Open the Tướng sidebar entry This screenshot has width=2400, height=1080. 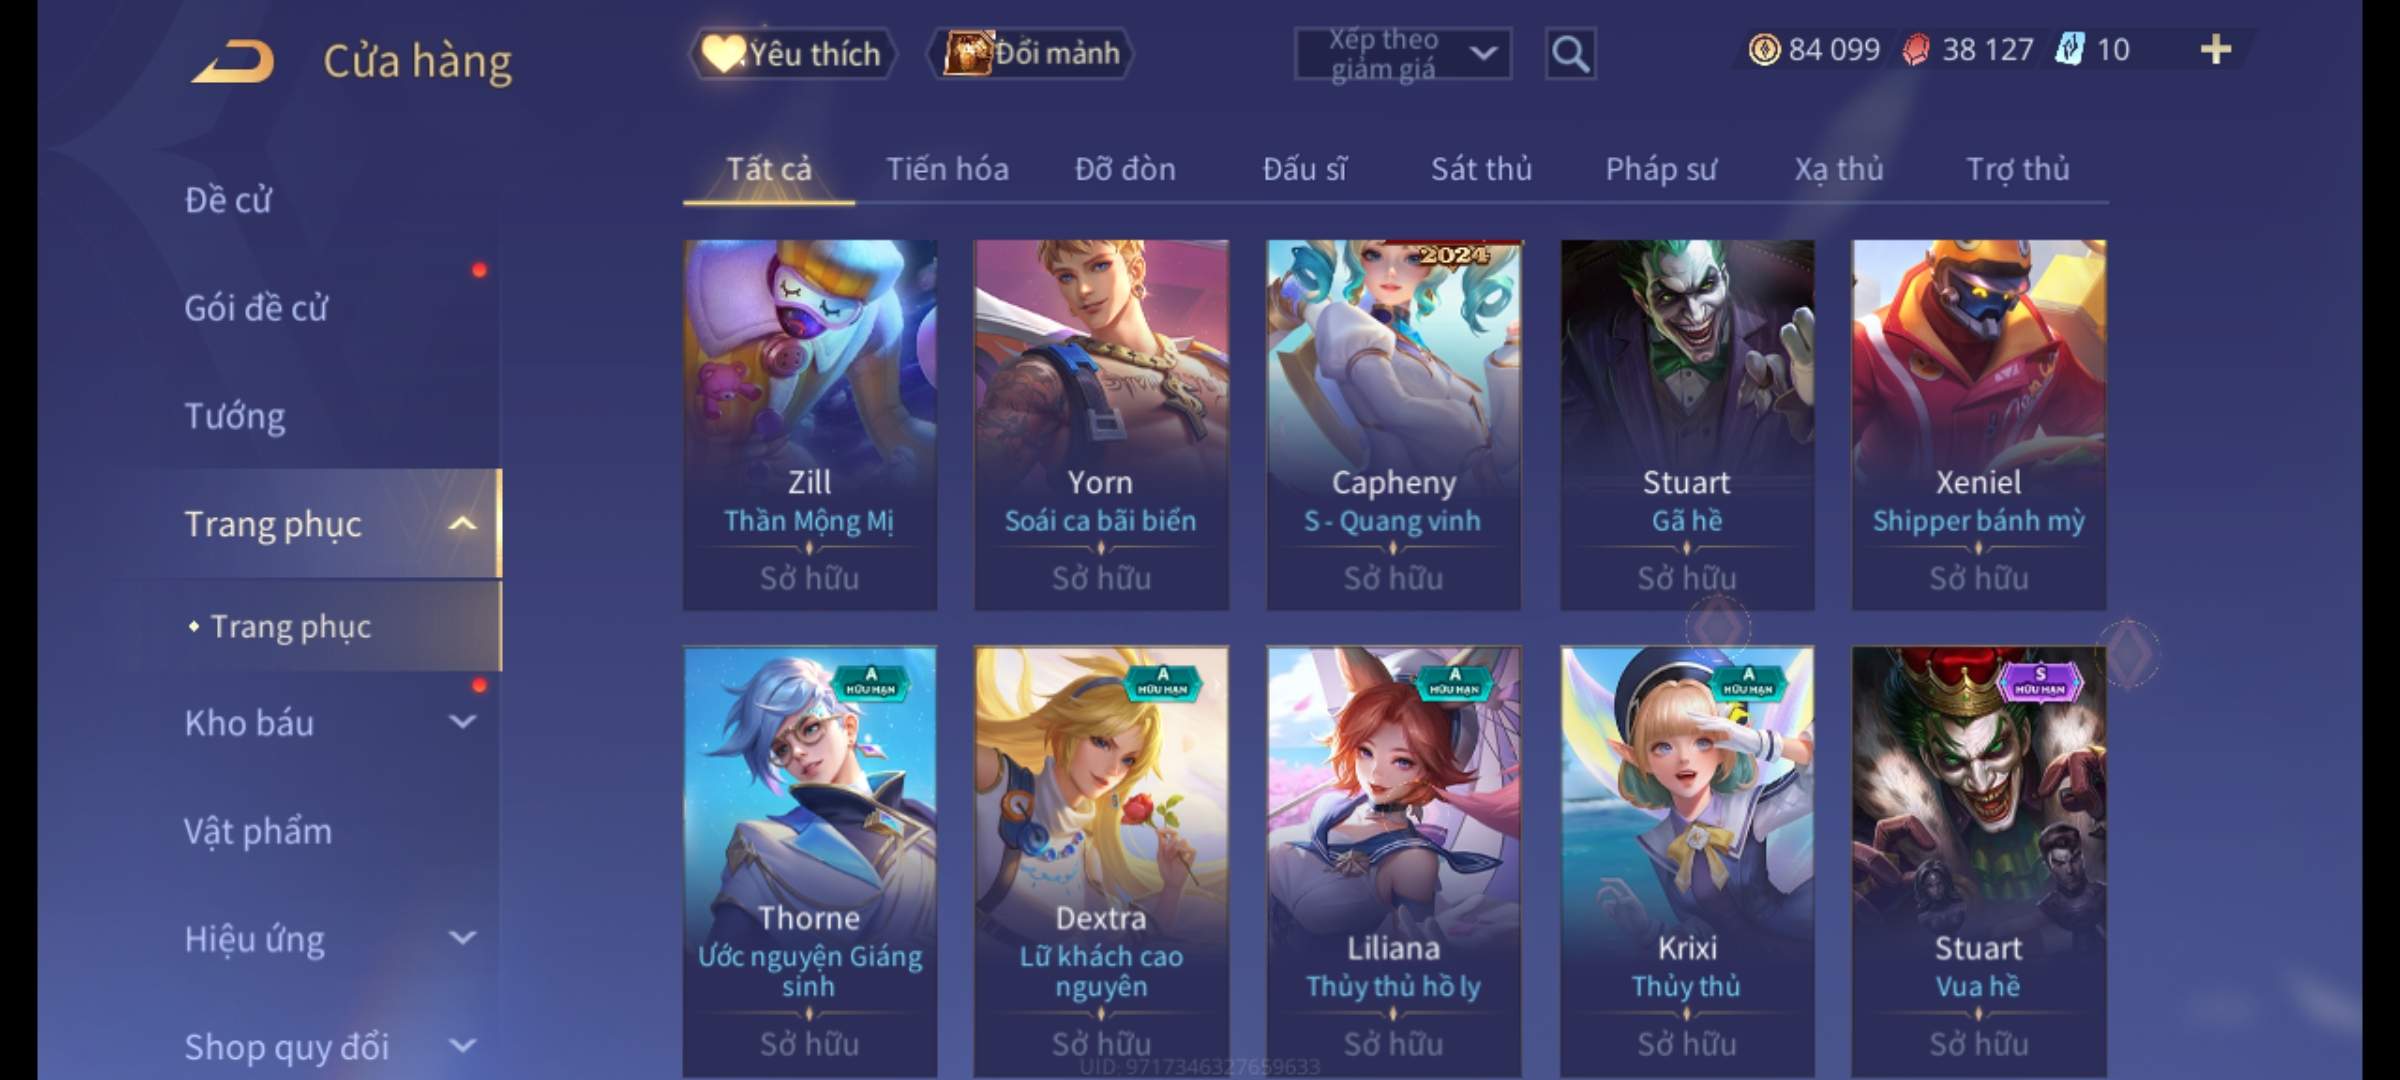pyautogui.click(x=235, y=416)
